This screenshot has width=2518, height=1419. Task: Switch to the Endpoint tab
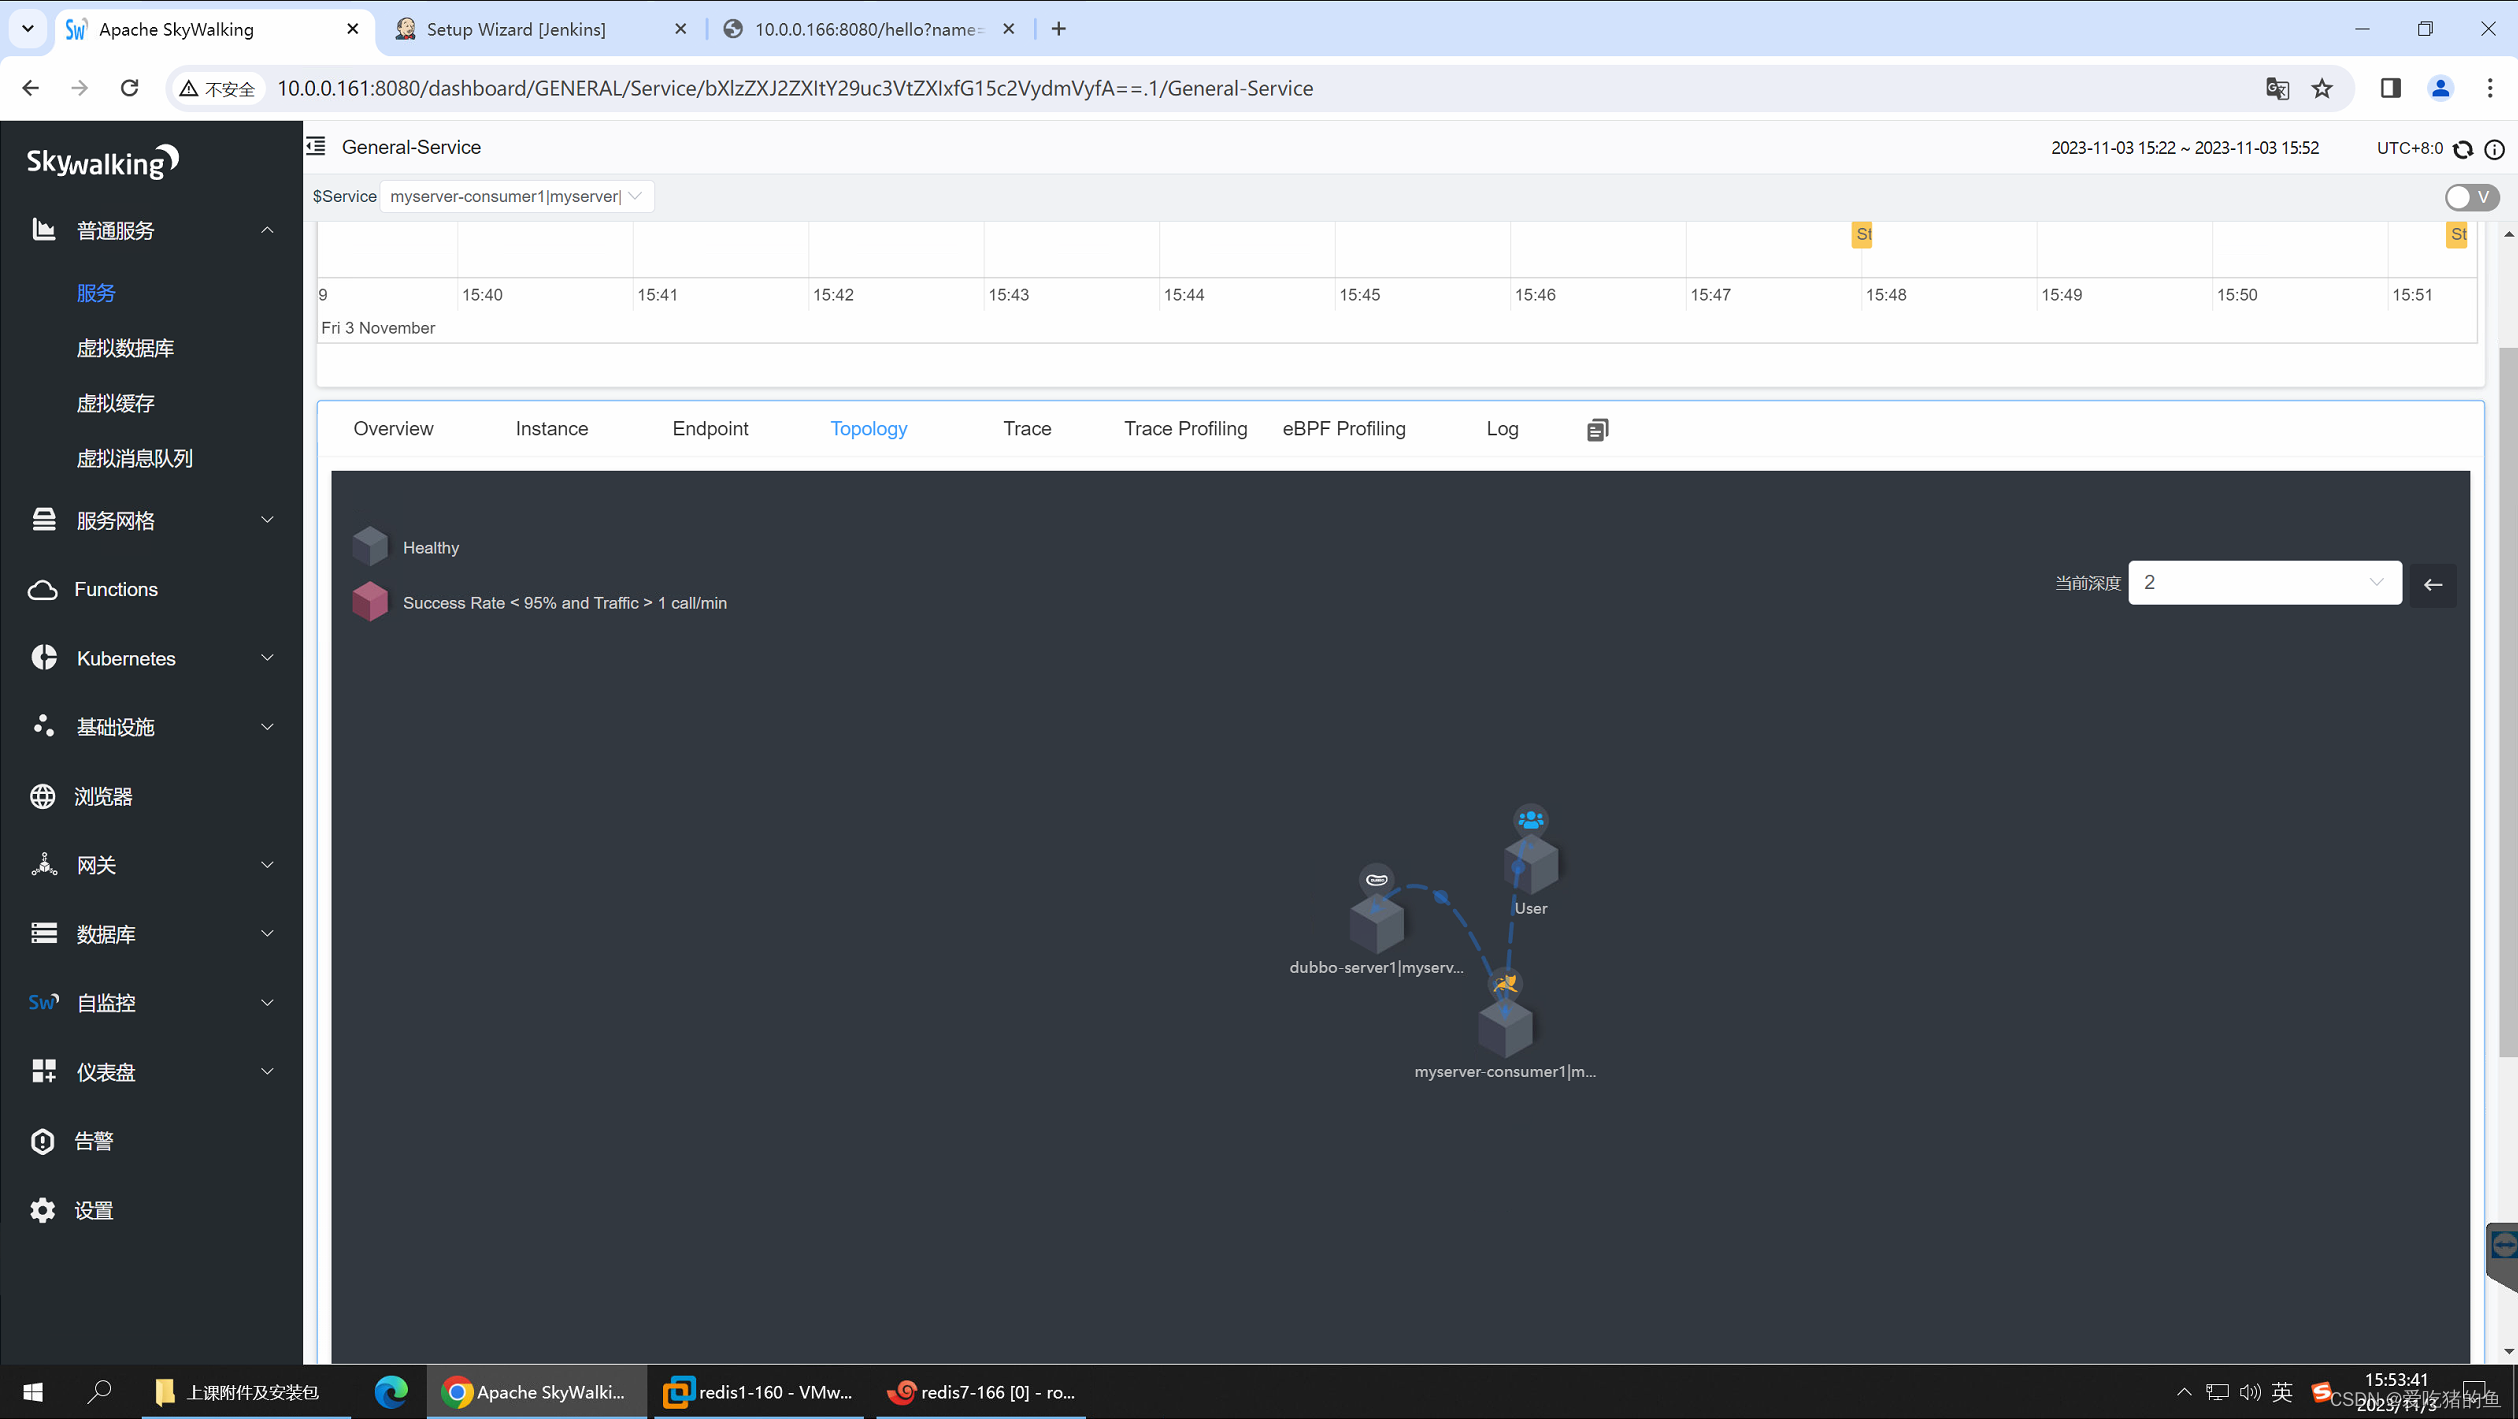[709, 428]
